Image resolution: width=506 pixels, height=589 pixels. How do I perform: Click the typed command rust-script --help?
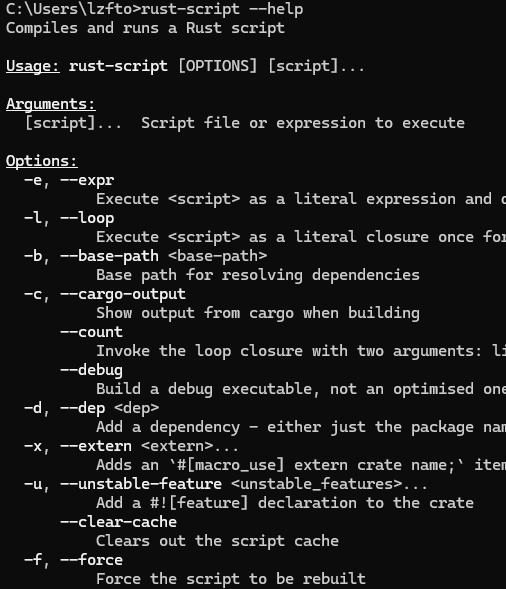(x=222, y=9)
